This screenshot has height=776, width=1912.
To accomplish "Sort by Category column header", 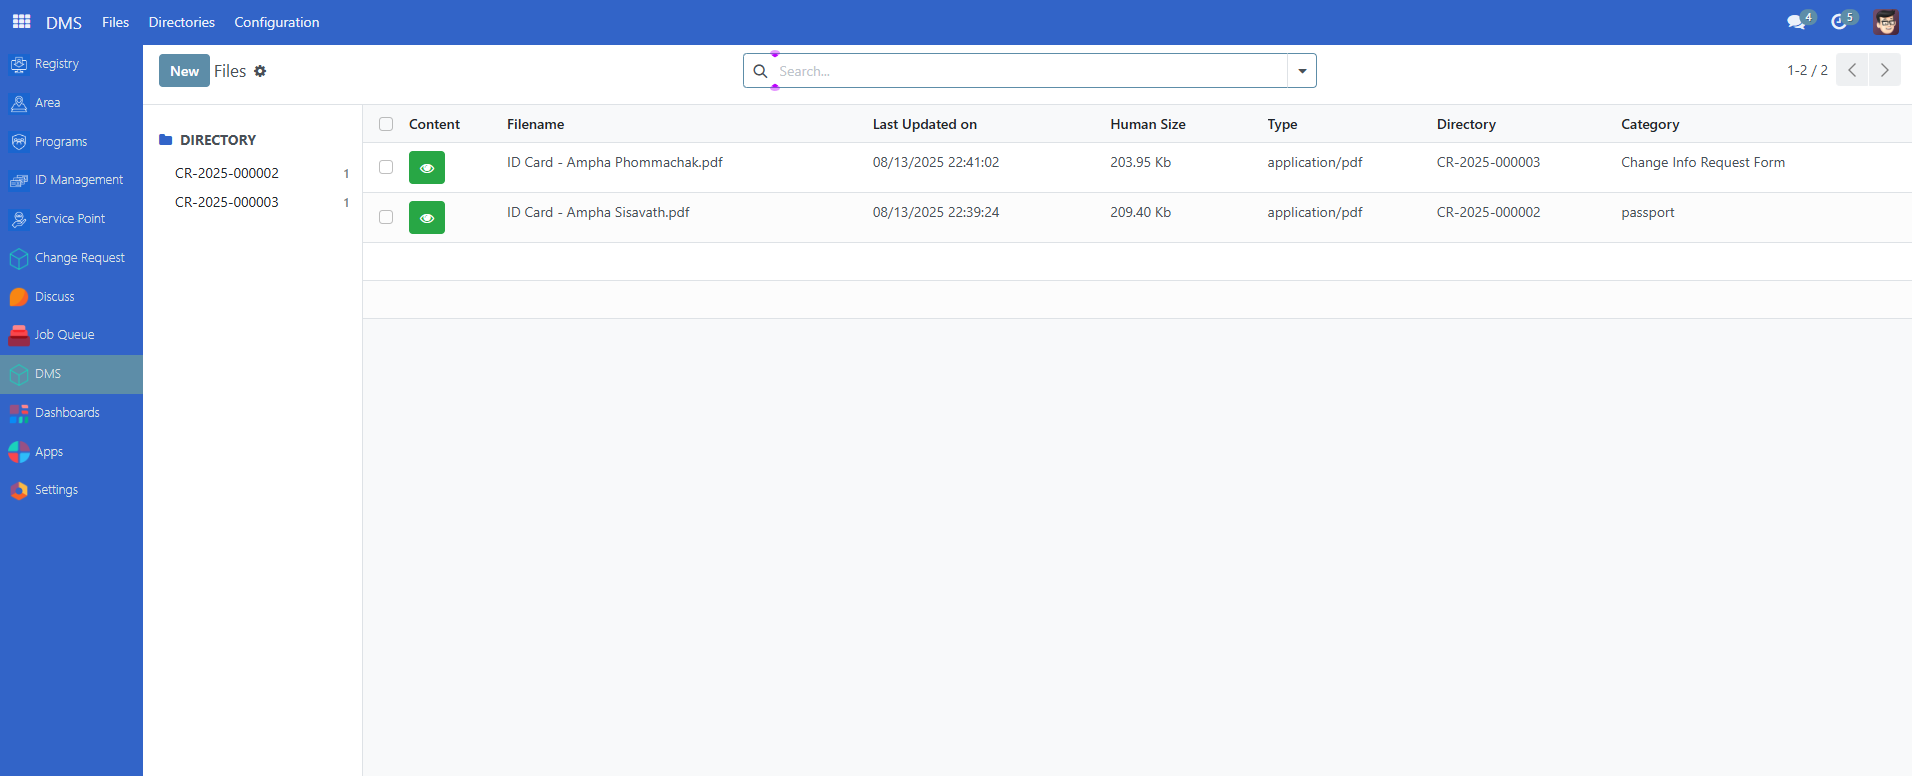I will pos(1650,124).
